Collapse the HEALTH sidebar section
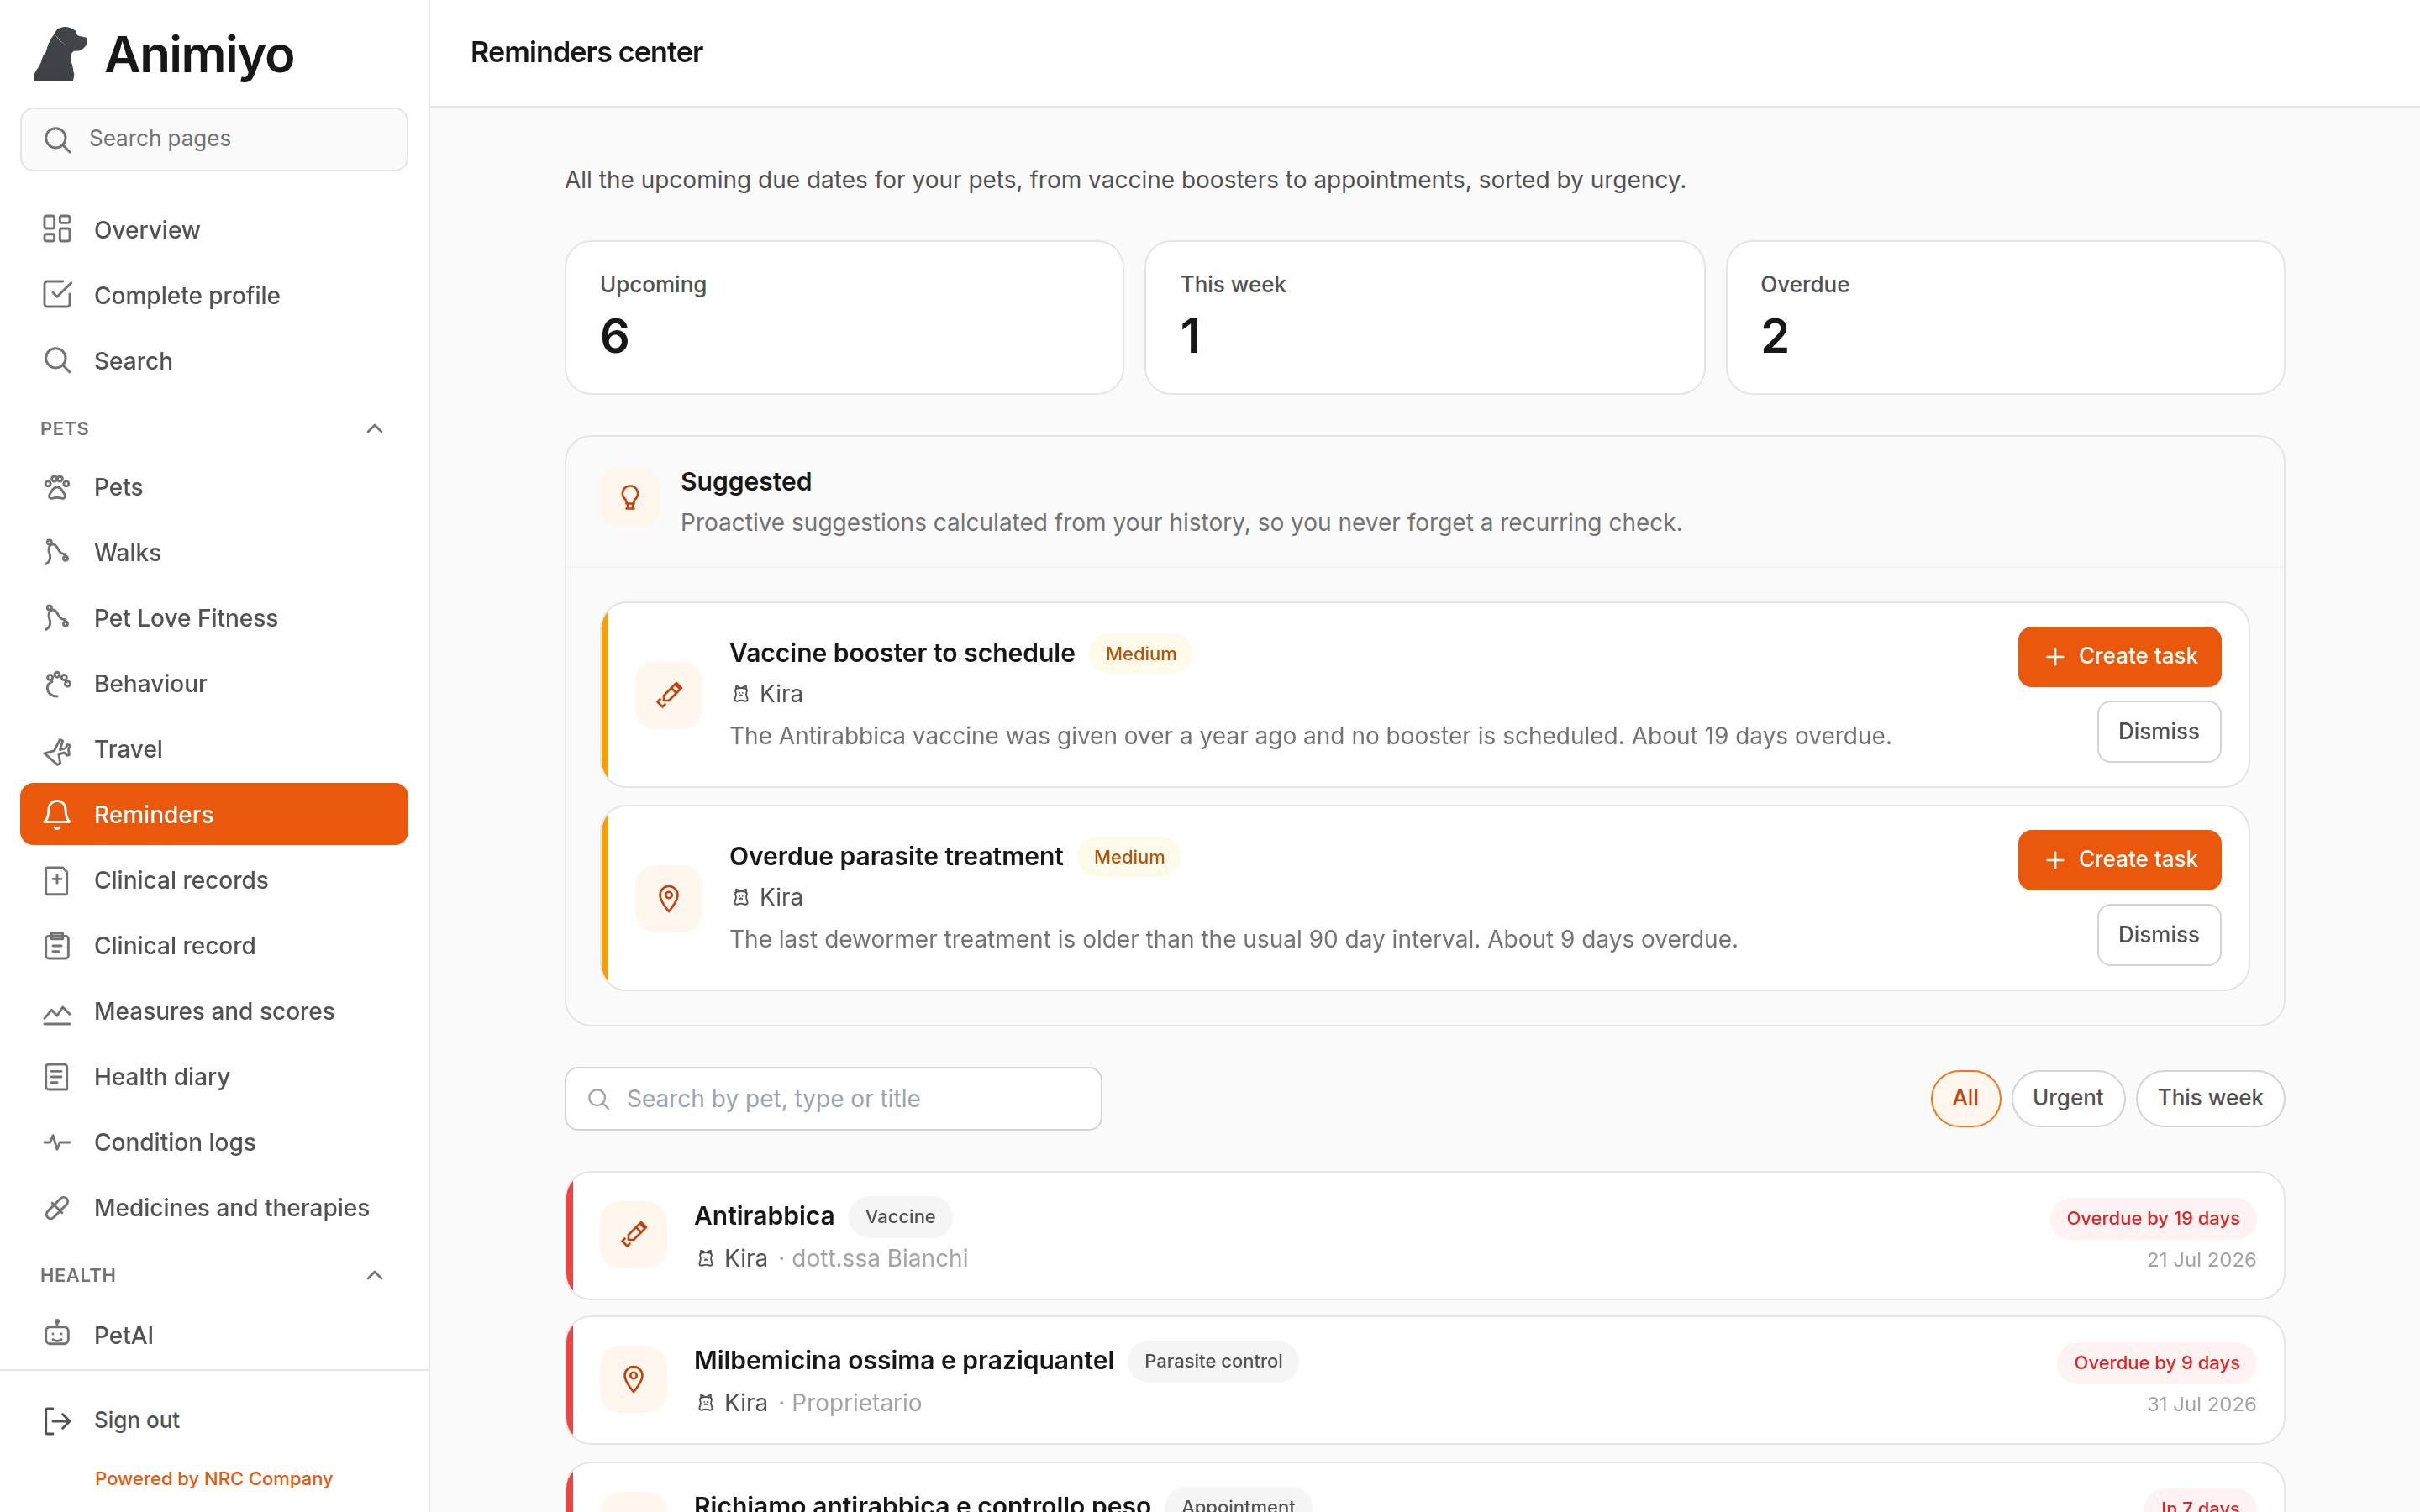2420x1512 pixels. tap(375, 1275)
